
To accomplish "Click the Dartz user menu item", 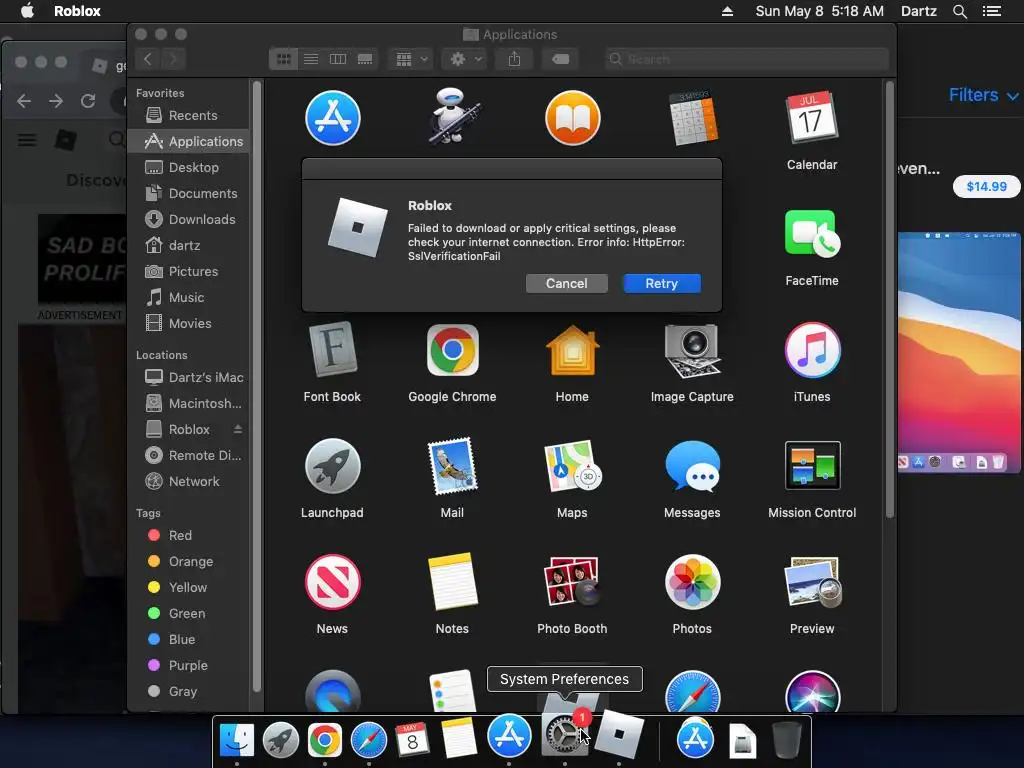I will pos(918,11).
